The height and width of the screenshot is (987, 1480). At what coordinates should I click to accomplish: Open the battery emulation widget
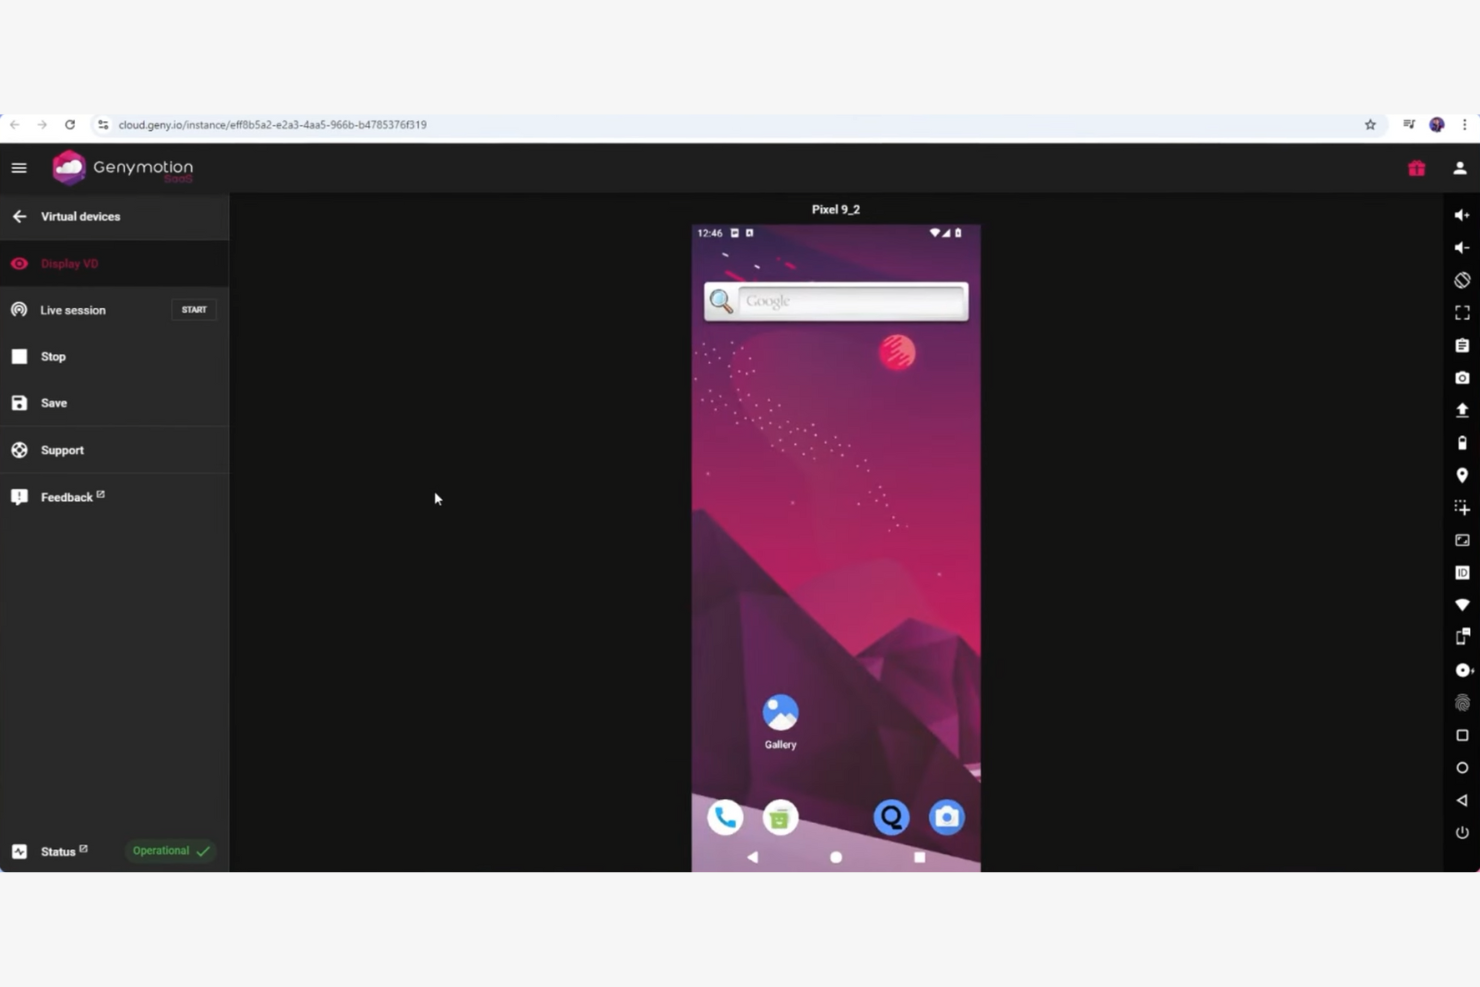[x=1461, y=442]
